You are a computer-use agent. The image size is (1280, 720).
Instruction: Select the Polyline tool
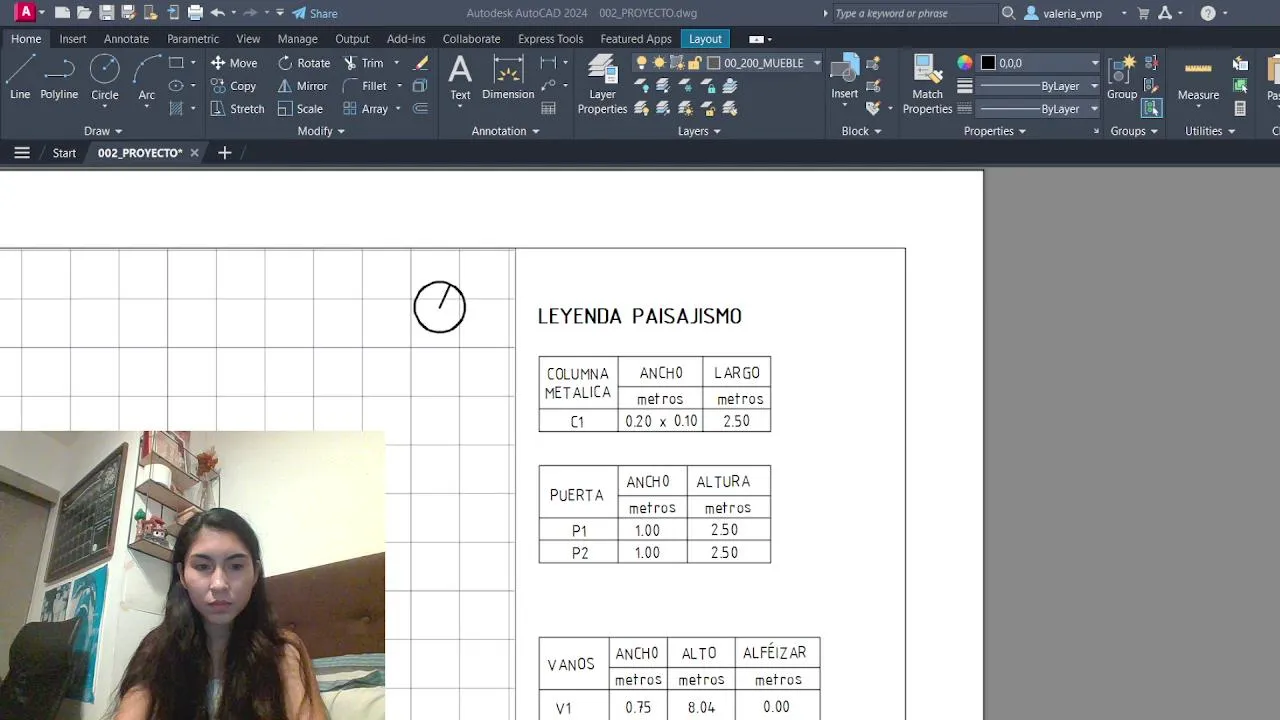click(59, 77)
